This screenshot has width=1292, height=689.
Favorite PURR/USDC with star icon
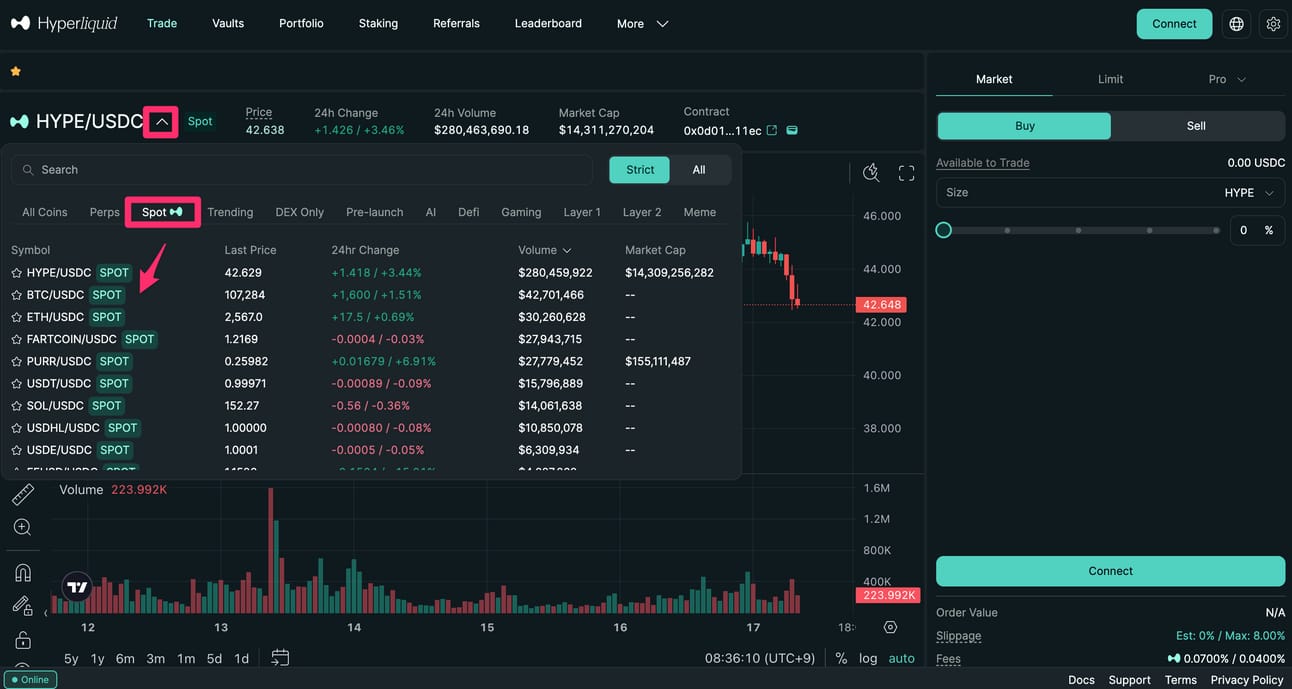click(16, 361)
